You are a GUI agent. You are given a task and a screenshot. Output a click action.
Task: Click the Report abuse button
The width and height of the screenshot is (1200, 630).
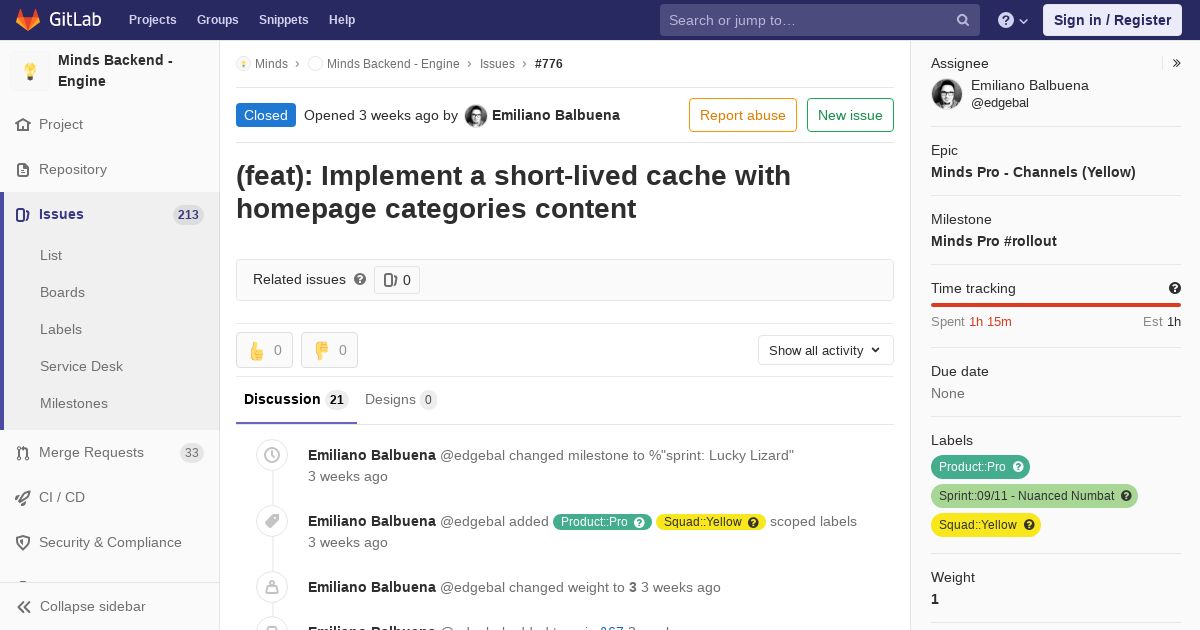point(743,115)
